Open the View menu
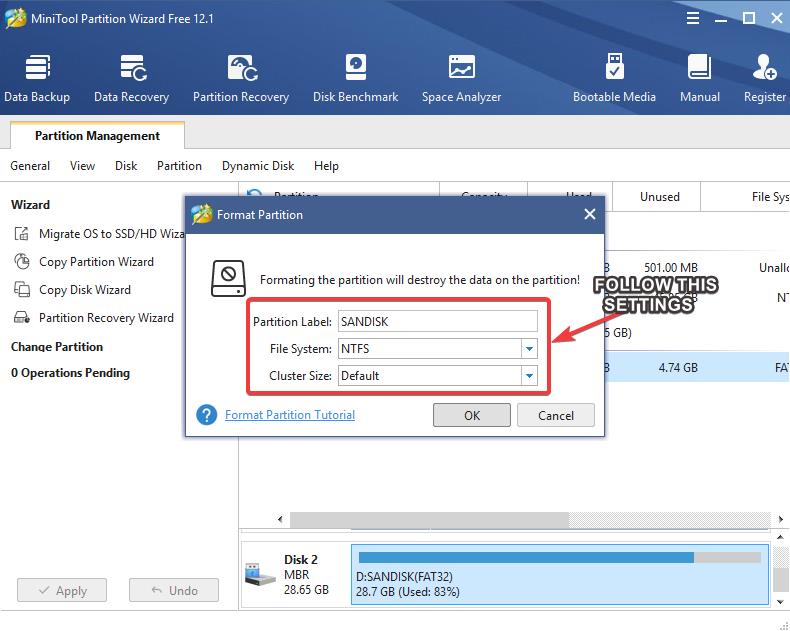 82,166
